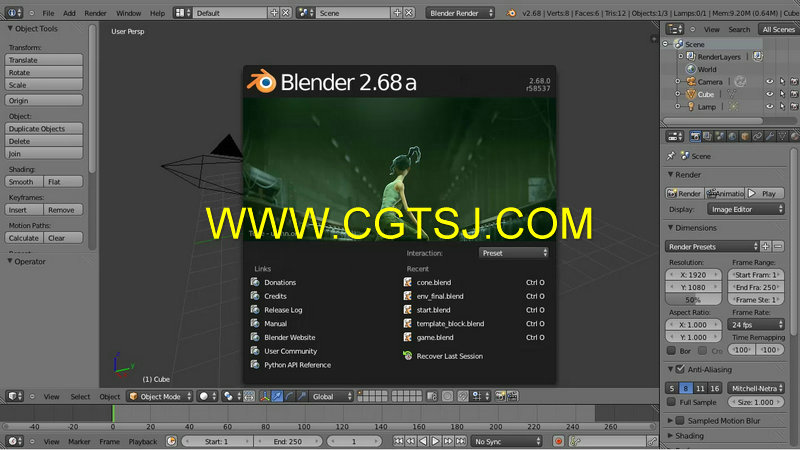This screenshot has width=800, height=450.
Task: Open the Render properties tab icon
Action: pyautogui.click(x=695, y=136)
